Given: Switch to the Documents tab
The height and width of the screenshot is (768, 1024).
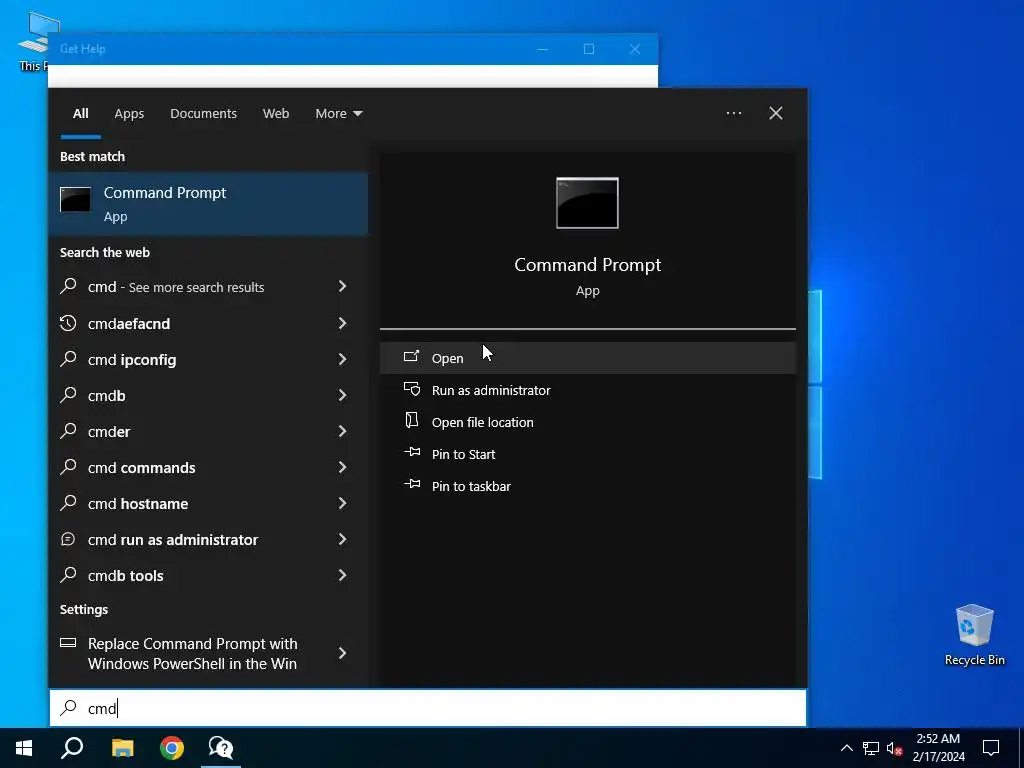Looking at the screenshot, I should pyautogui.click(x=203, y=114).
